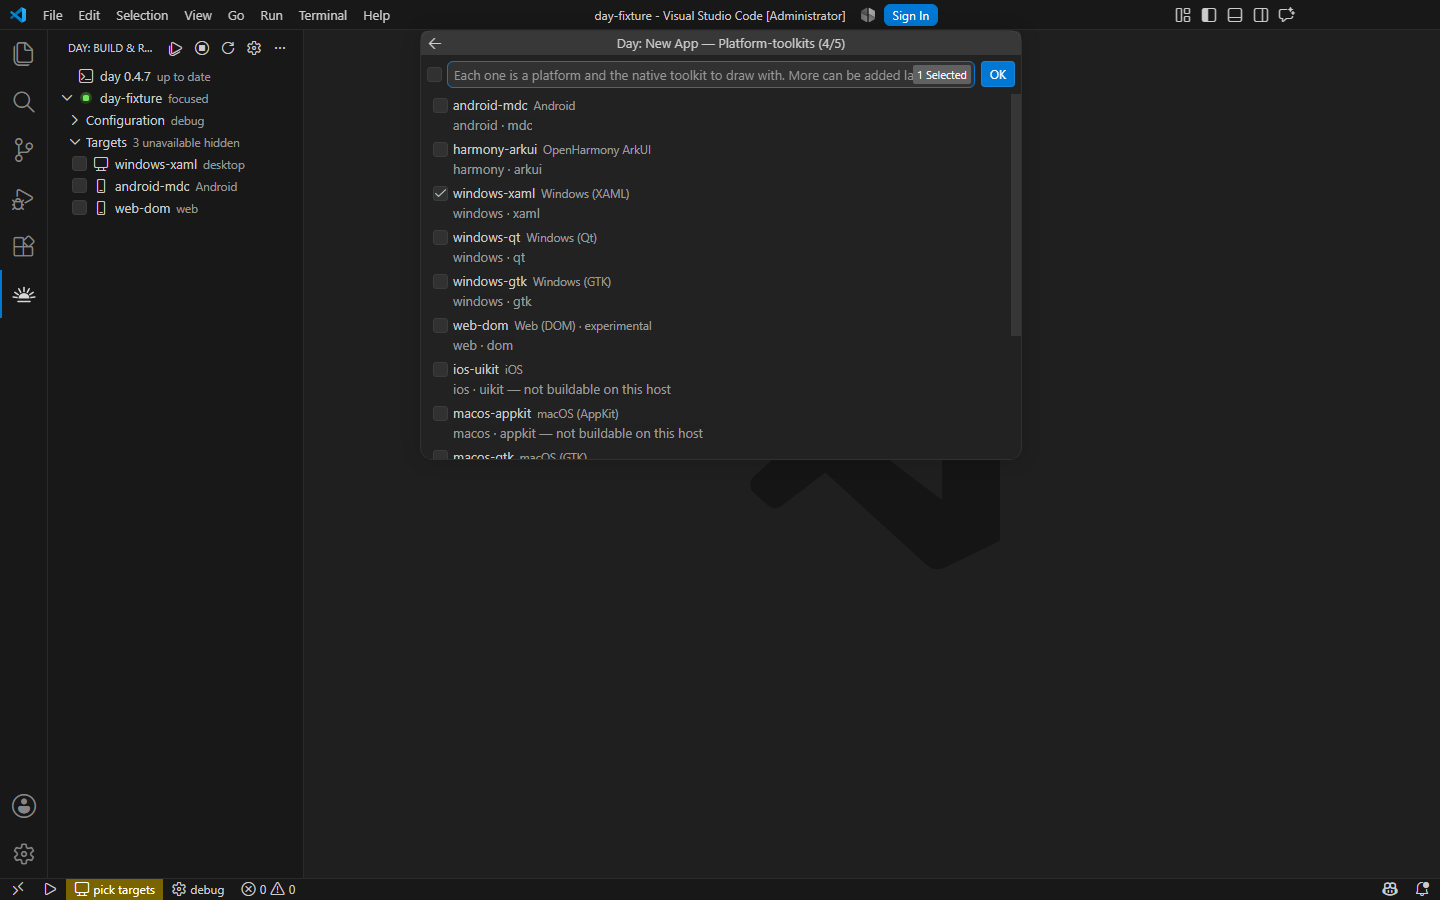
Task: Uncheck the windows-xaml toolkit option
Action: click(440, 193)
